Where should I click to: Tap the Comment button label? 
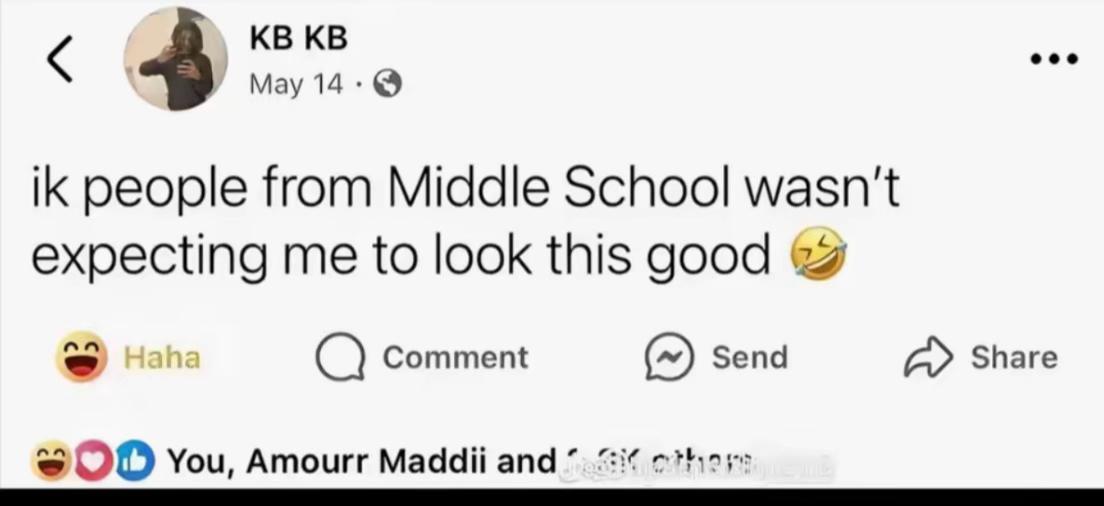[x=455, y=358]
